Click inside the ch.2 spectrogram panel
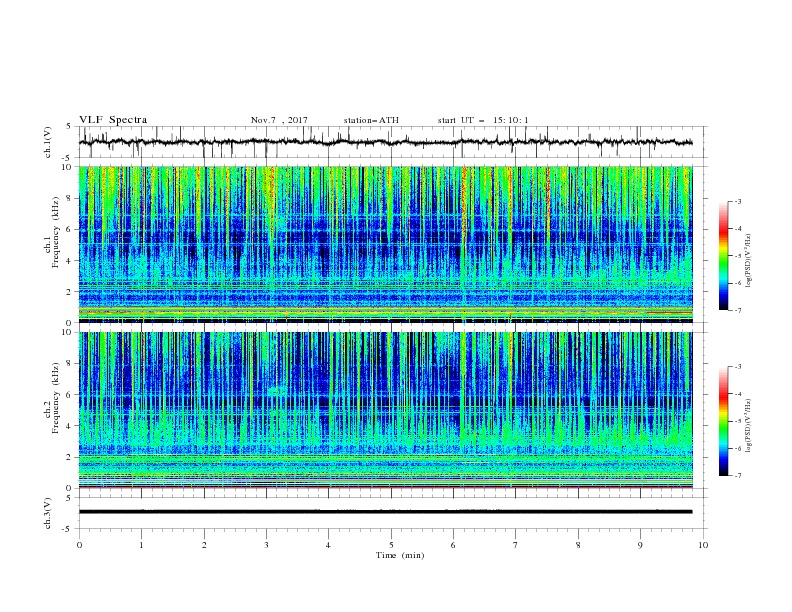 (385, 410)
